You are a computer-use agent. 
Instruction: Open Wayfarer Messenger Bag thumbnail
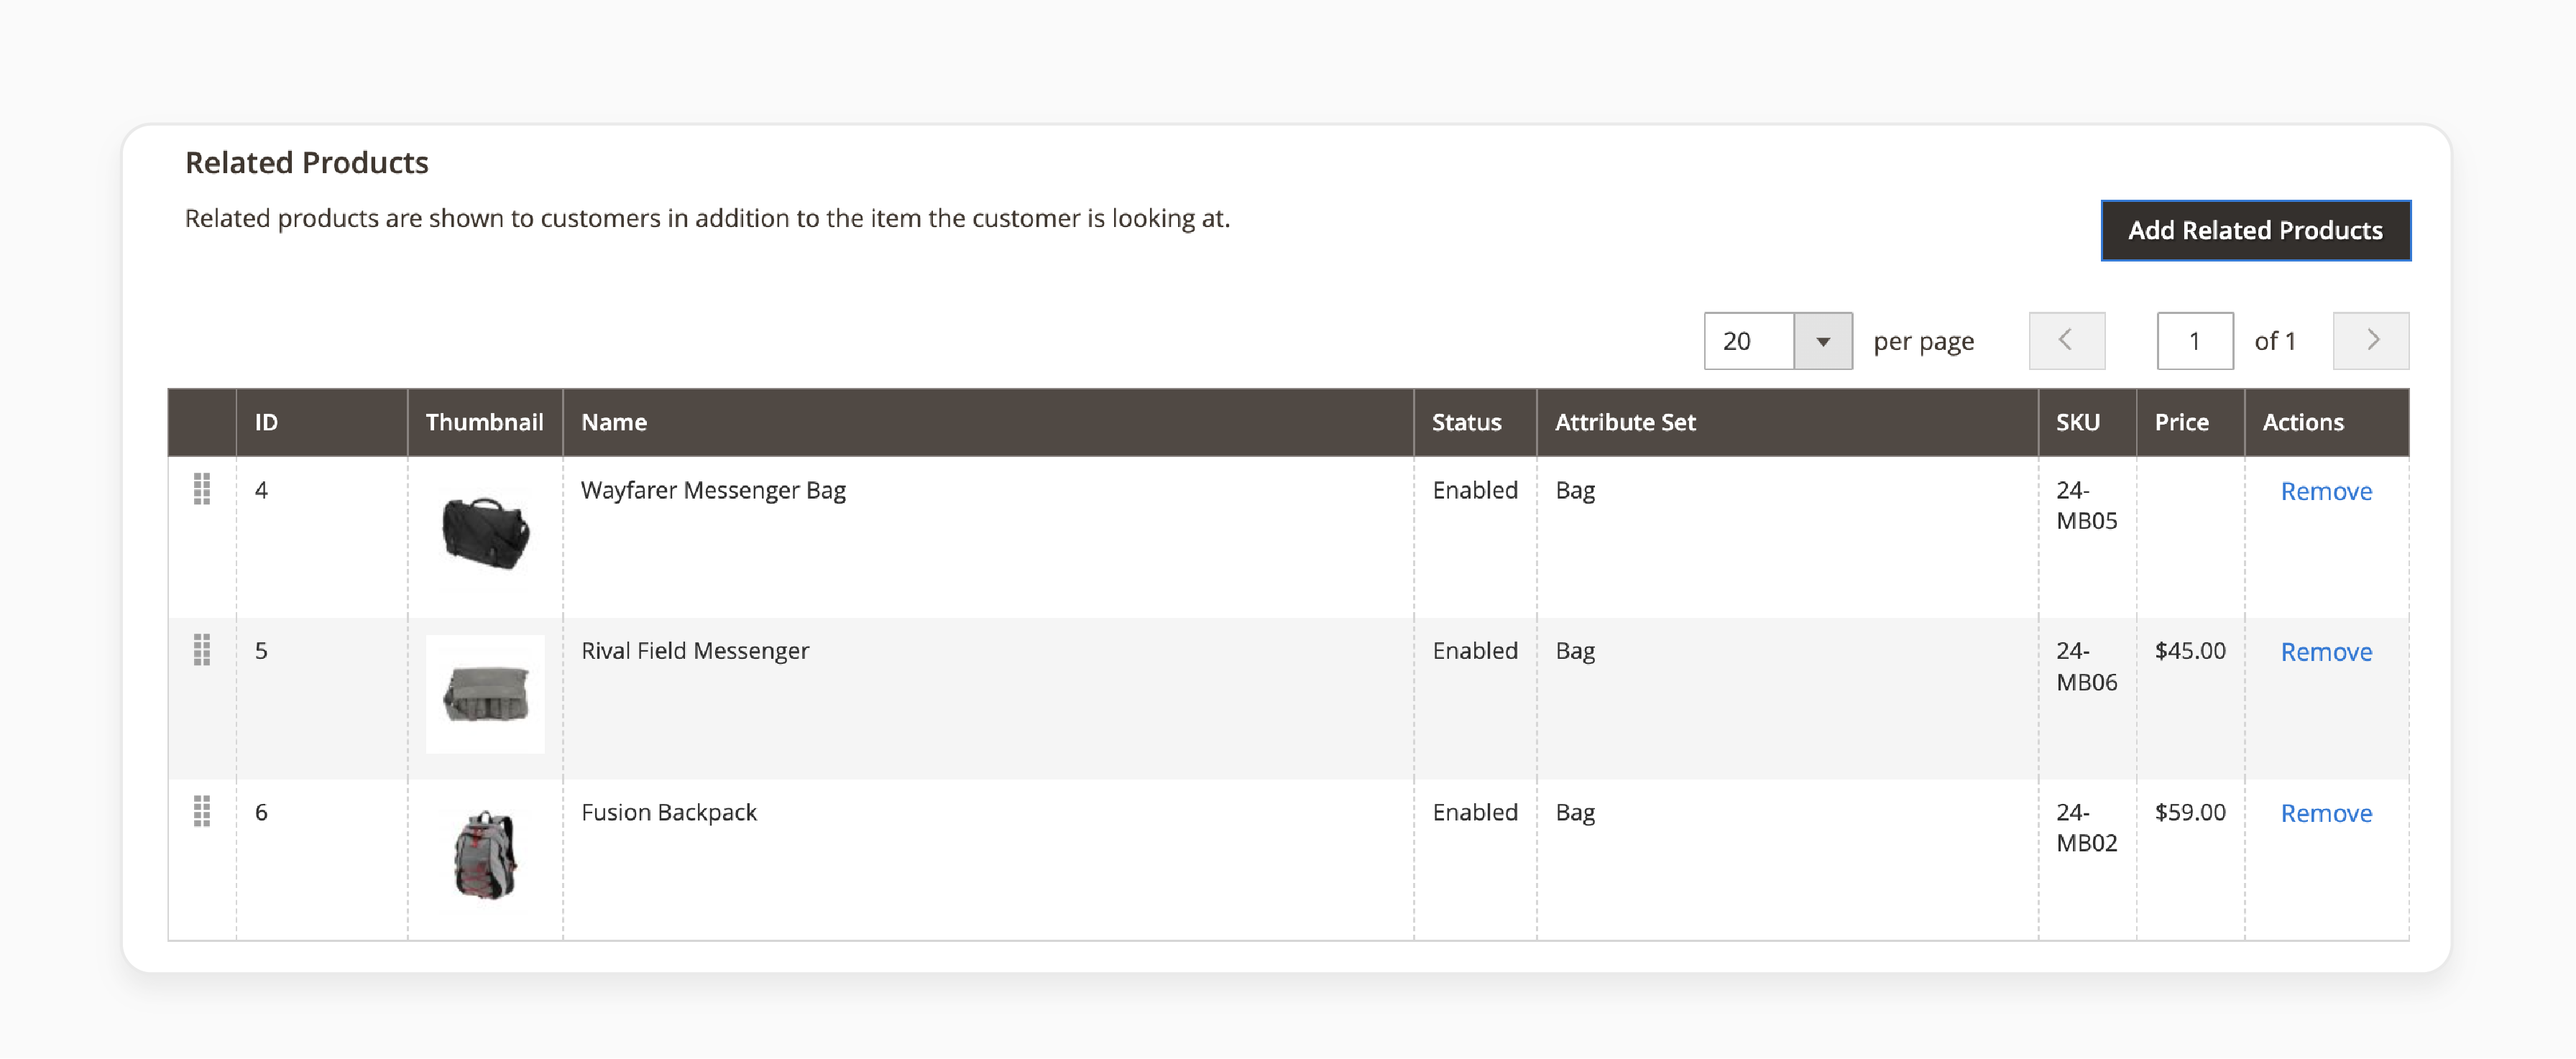tap(485, 534)
